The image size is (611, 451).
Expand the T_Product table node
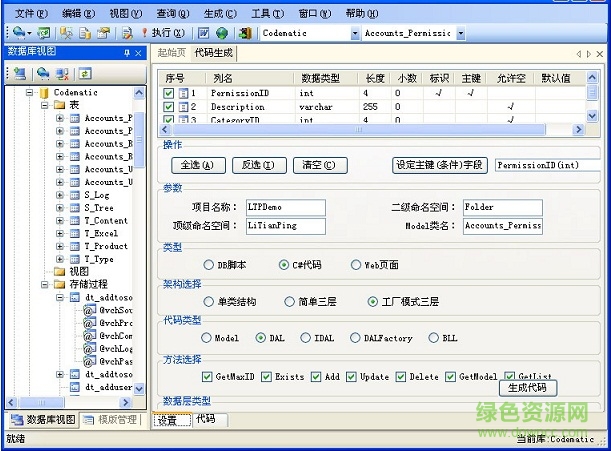(x=60, y=246)
